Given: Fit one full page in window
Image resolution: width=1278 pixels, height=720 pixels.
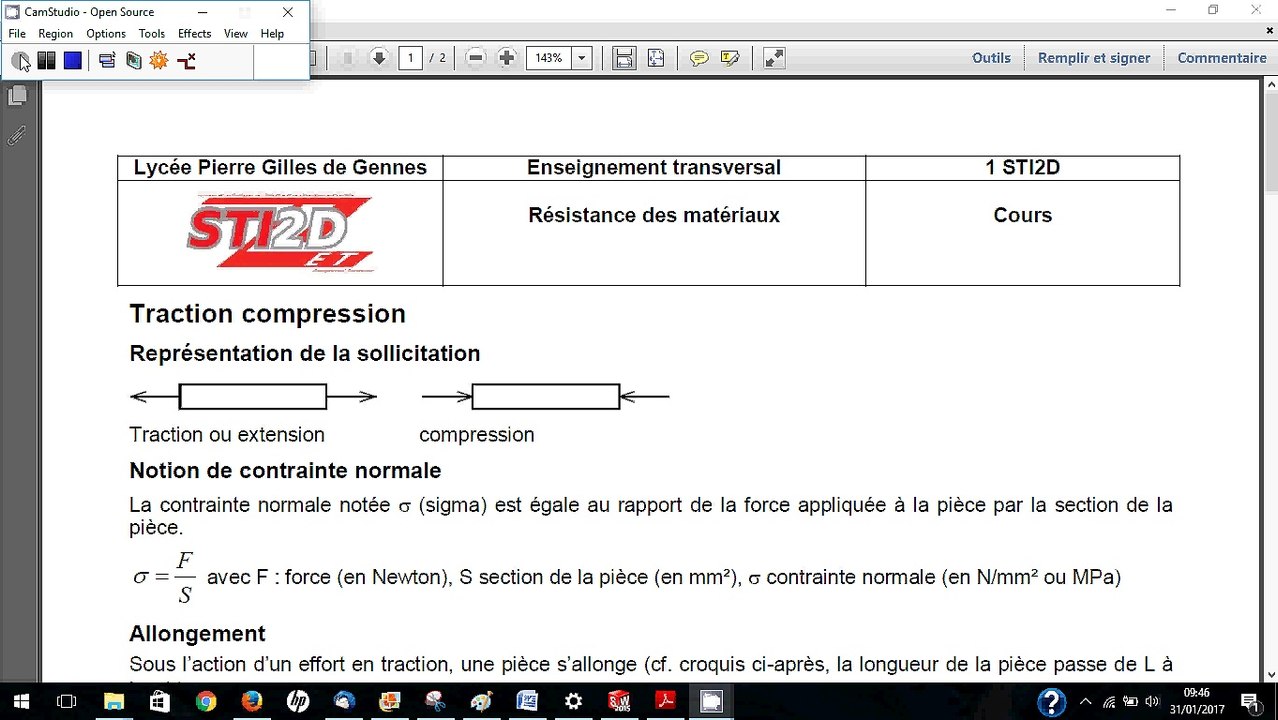Looking at the screenshot, I should pos(656,58).
